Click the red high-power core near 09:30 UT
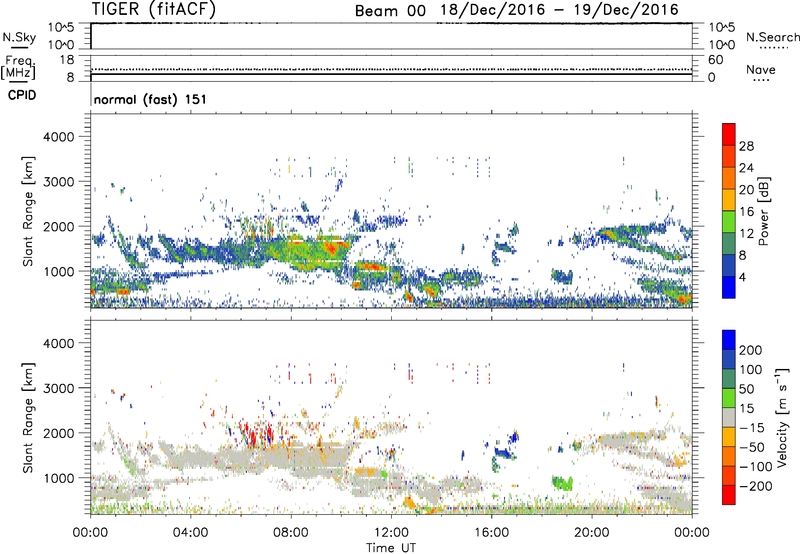This screenshot has width=800, height=554. [x=332, y=248]
